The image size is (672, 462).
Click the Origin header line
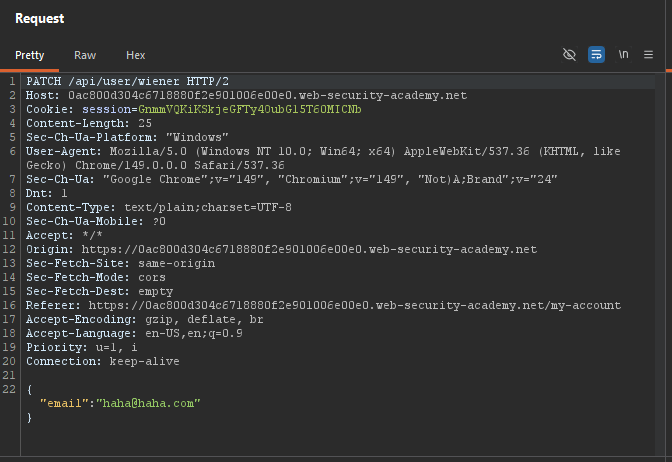click(282, 249)
